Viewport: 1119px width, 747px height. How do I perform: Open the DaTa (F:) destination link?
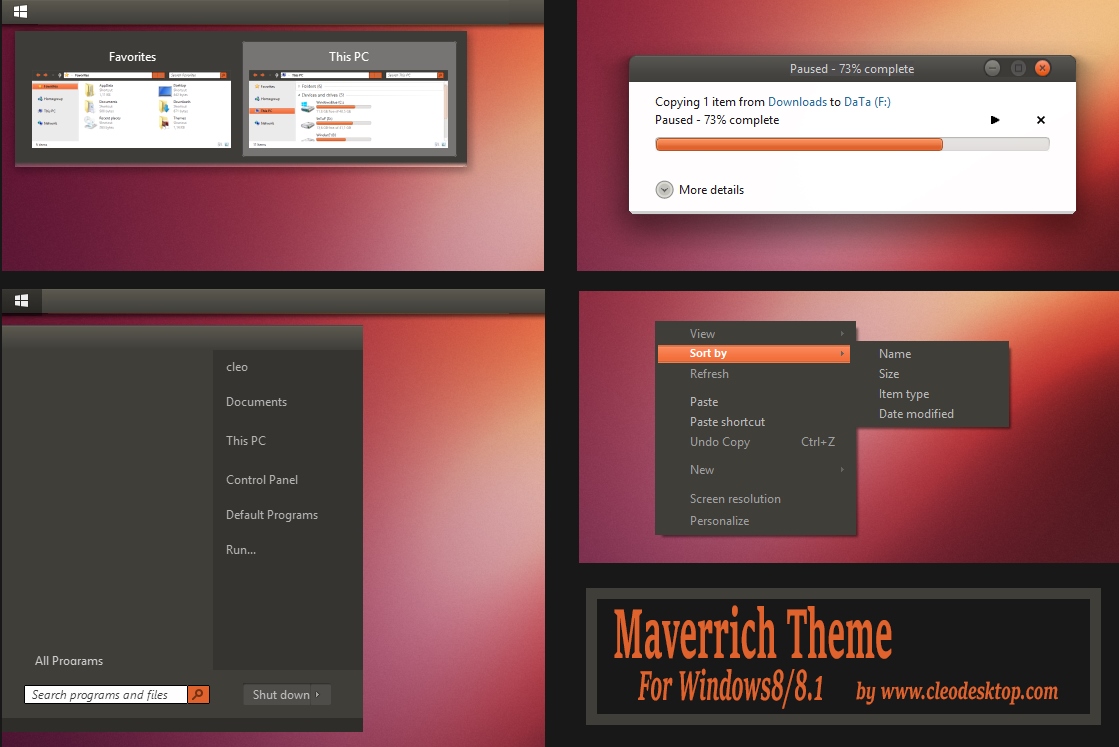(867, 102)
